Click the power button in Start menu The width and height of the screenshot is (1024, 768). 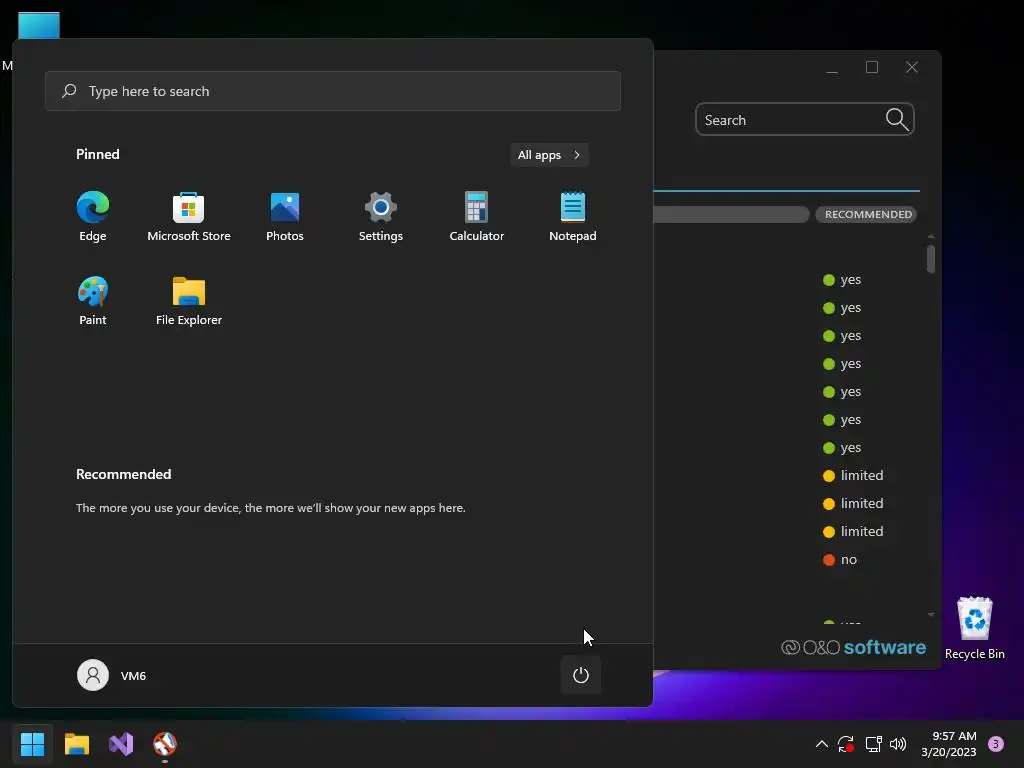(581, 675)
